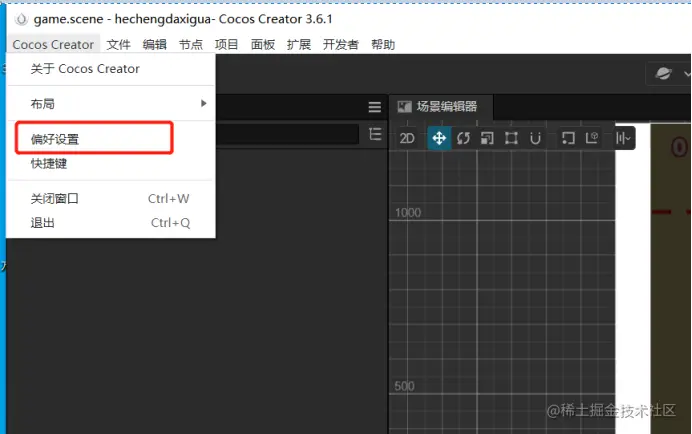Click the Cocos Creator logo in title bar

pyautogui.click(x=21, y=19)
